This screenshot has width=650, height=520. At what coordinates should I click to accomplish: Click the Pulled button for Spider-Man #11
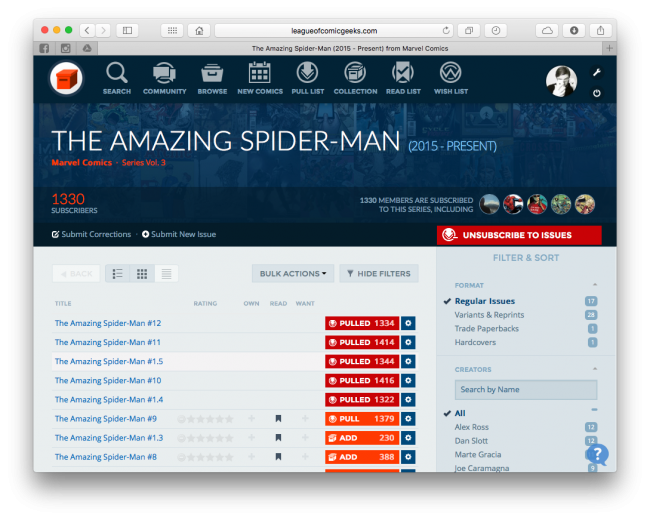[x=362, y=342]
